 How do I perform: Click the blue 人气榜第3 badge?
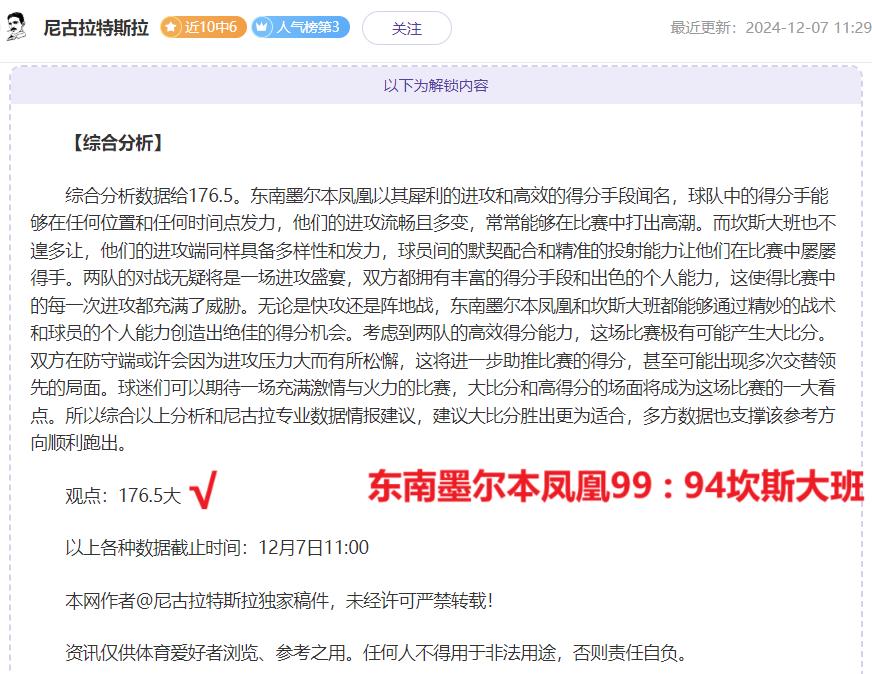[x=300, y=27]
